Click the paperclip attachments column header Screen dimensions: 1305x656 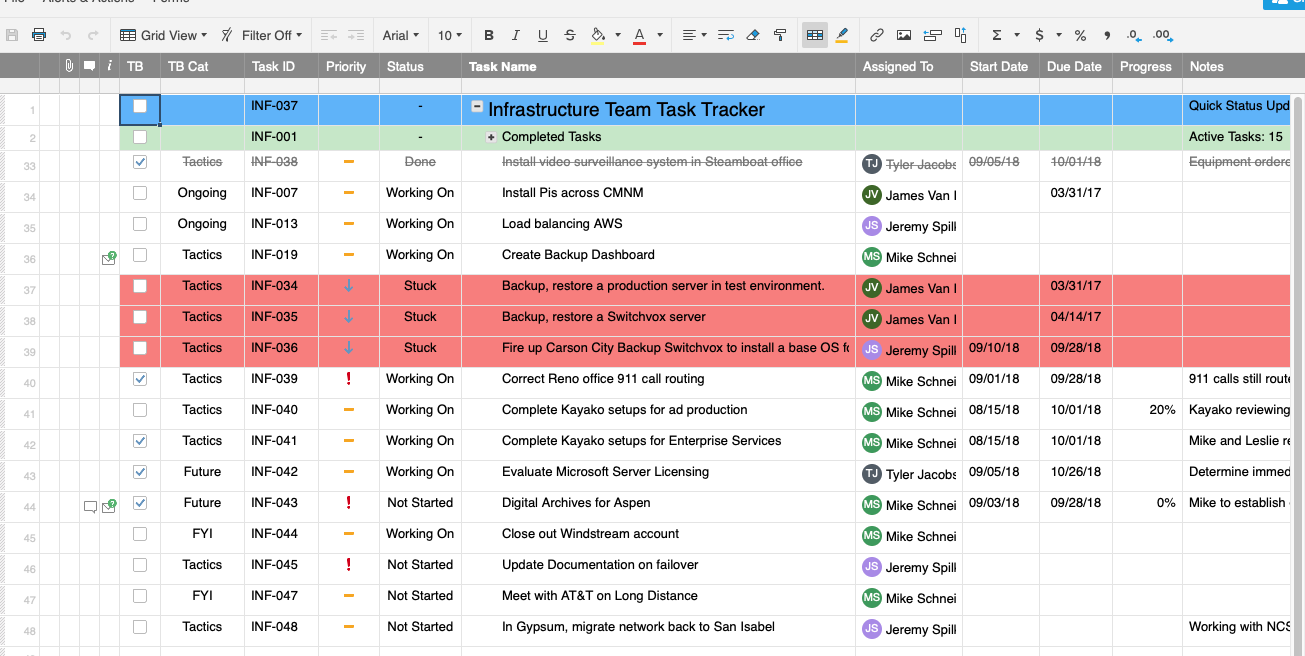69,66
